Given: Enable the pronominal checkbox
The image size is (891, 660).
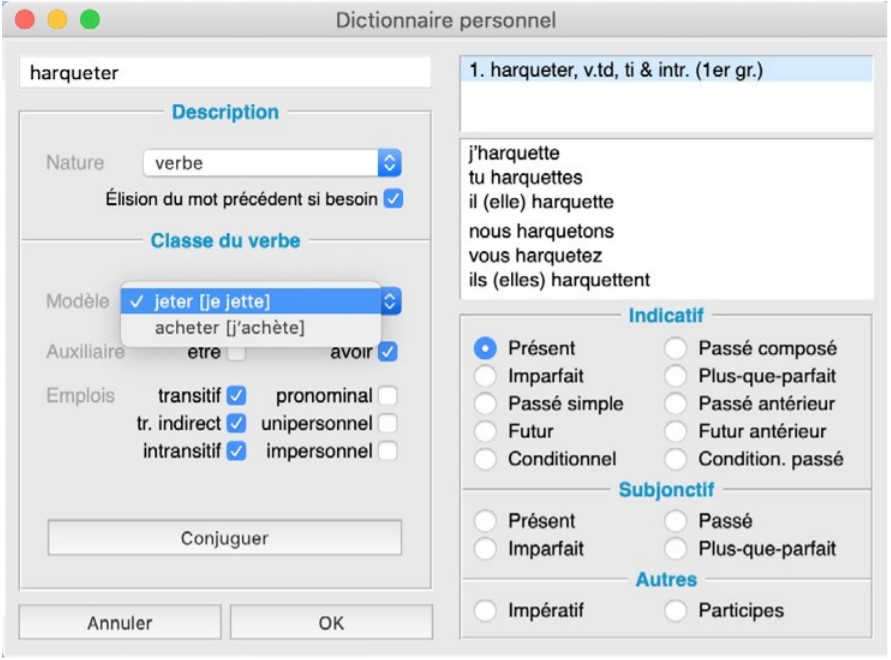Looking at the screenshot, I should (x=387, y=396).
